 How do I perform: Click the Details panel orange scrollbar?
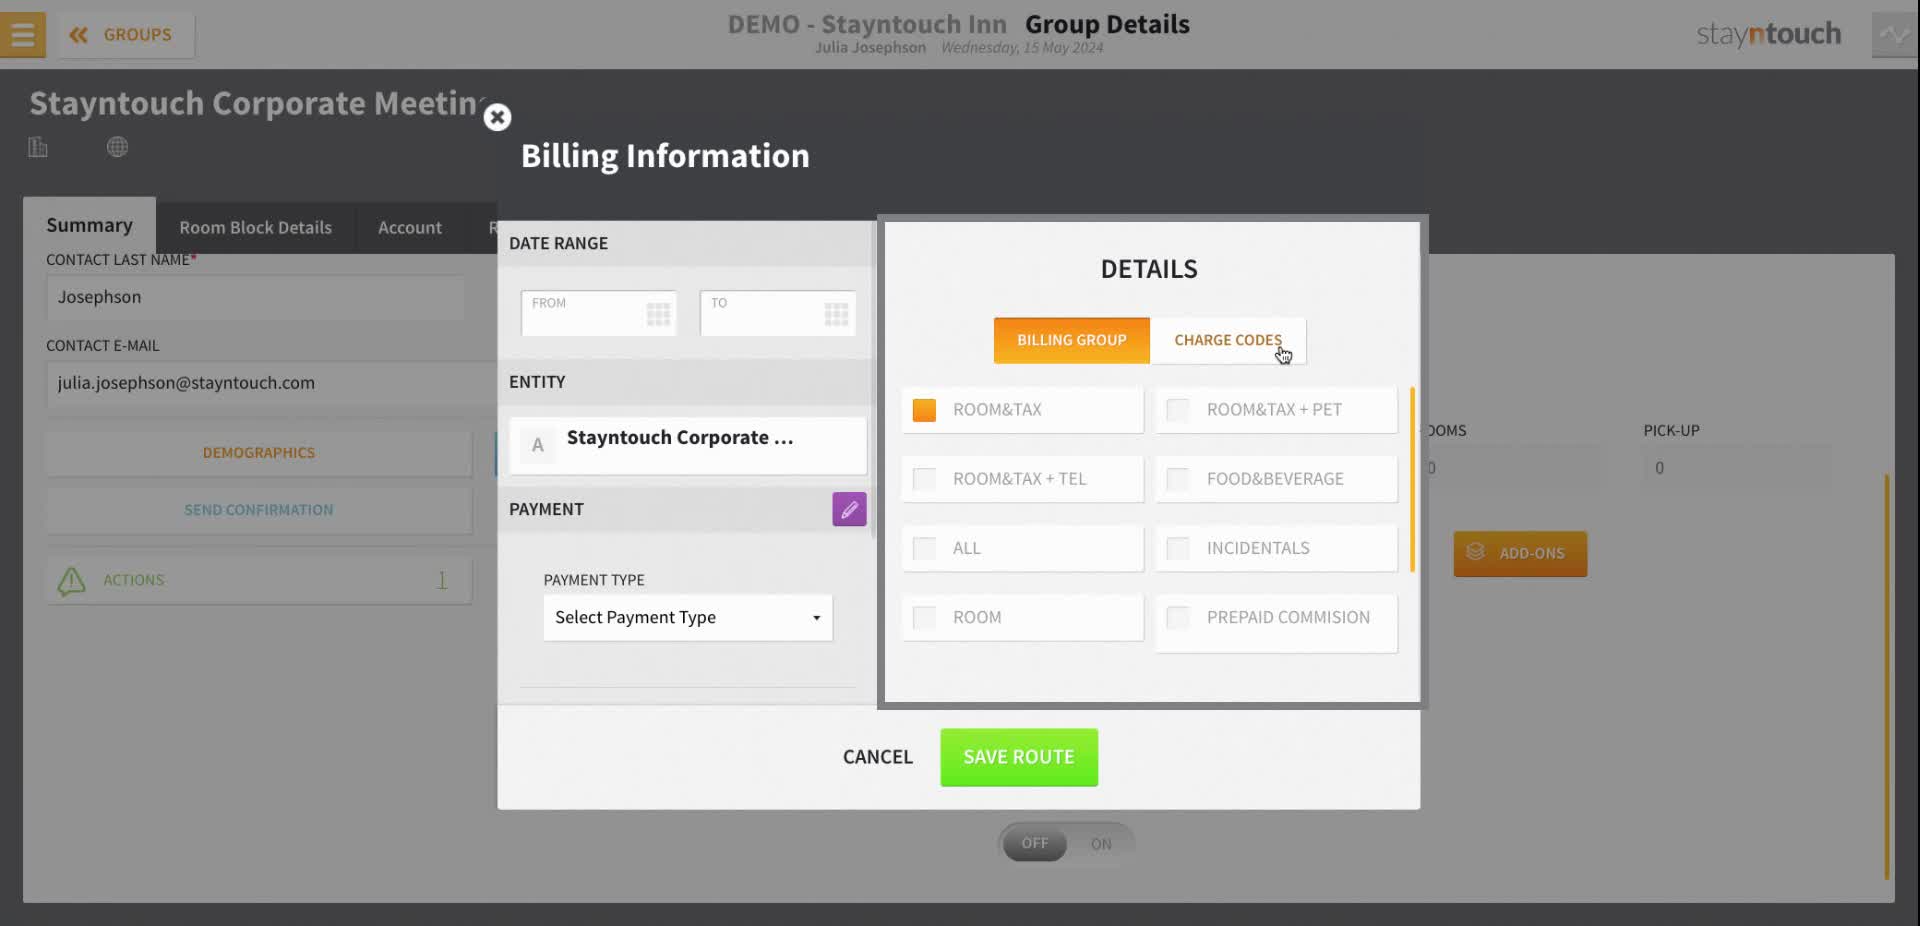(x=1412, y=480)
